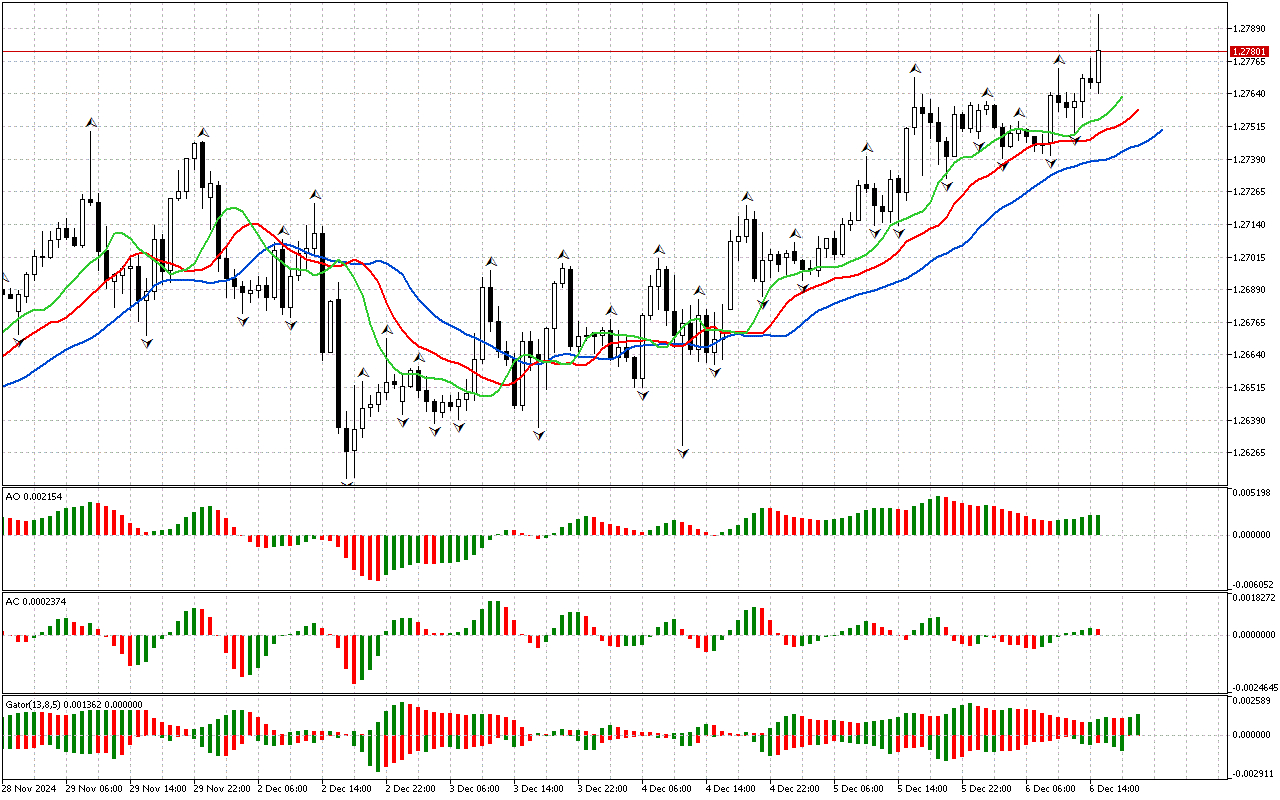The width and height of the screenshot is (1280, 800).
Task: Click the 0.005198 value on the AO scale
Action: 1252,493
